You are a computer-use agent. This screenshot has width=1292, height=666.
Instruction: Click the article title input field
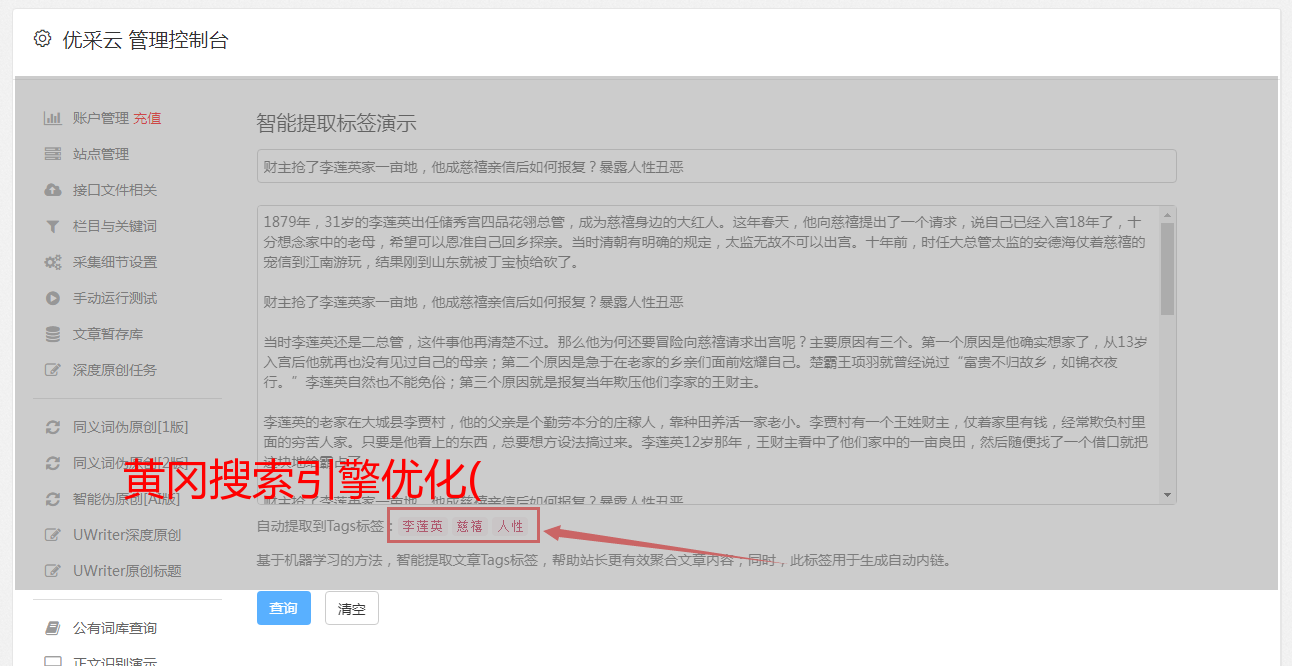pyautogui.click(x=716, y=166)
